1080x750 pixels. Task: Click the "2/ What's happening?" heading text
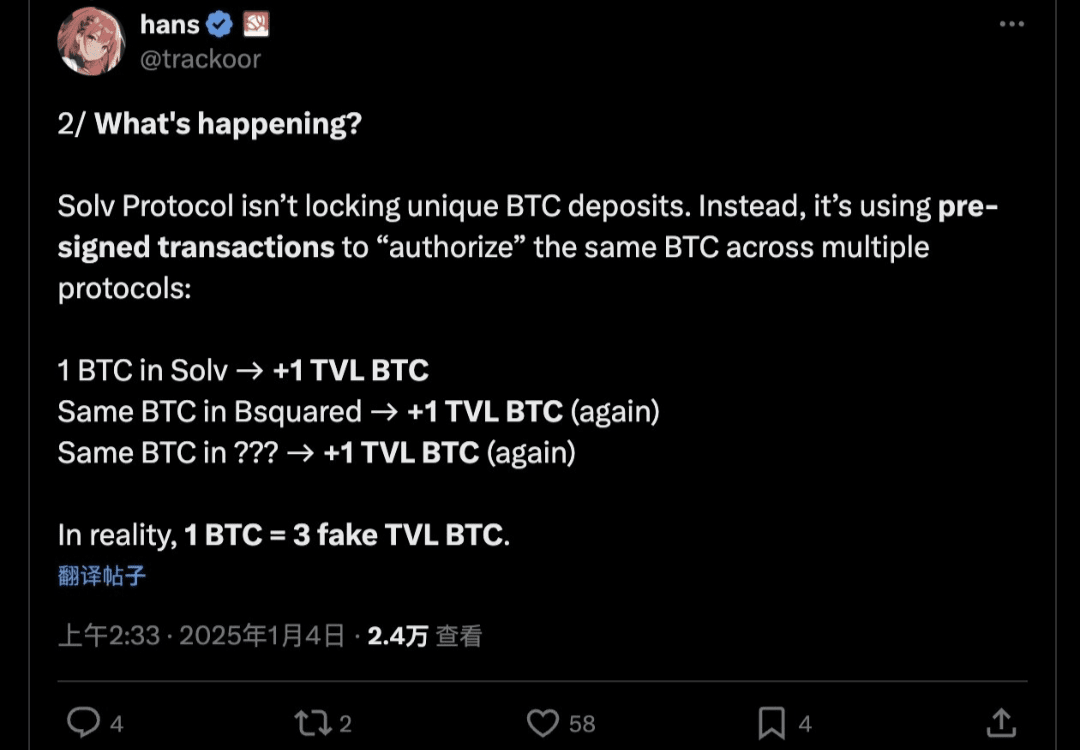pyautogui.click(x=210, y=125)
